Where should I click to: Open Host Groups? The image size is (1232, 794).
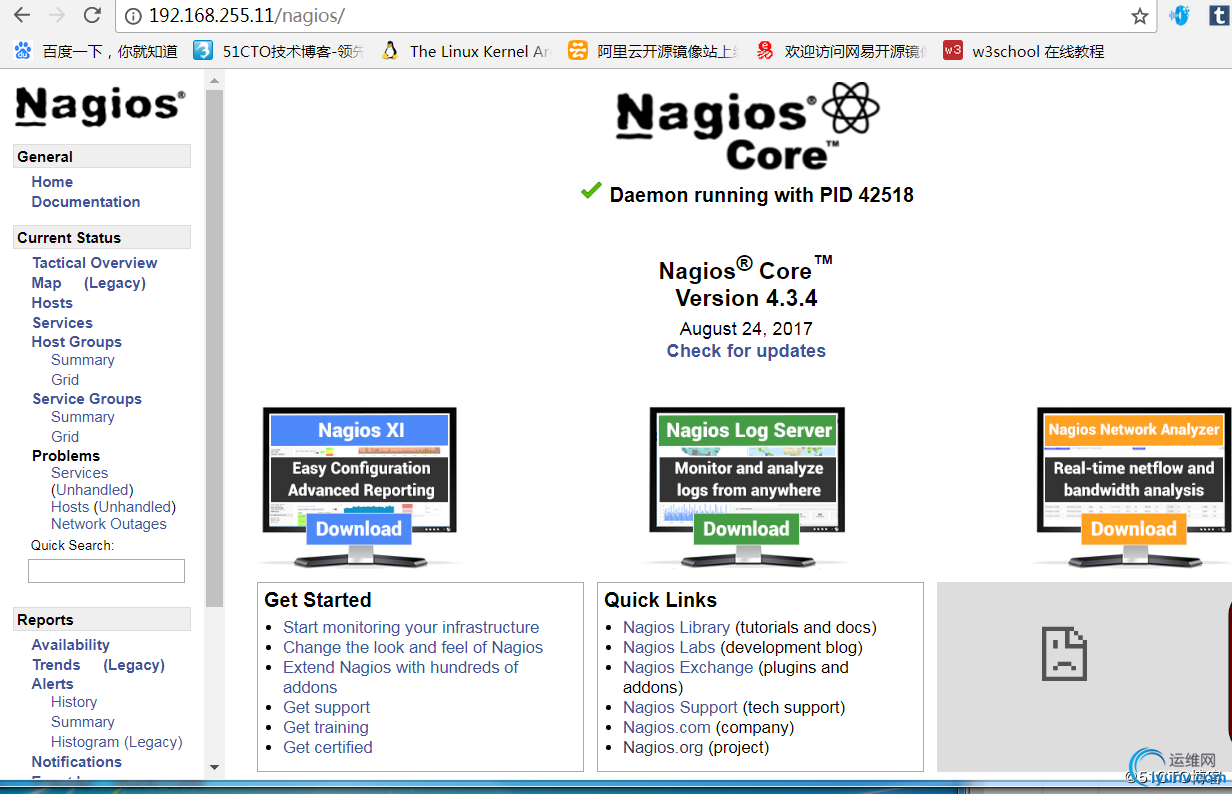pos(76,342)
